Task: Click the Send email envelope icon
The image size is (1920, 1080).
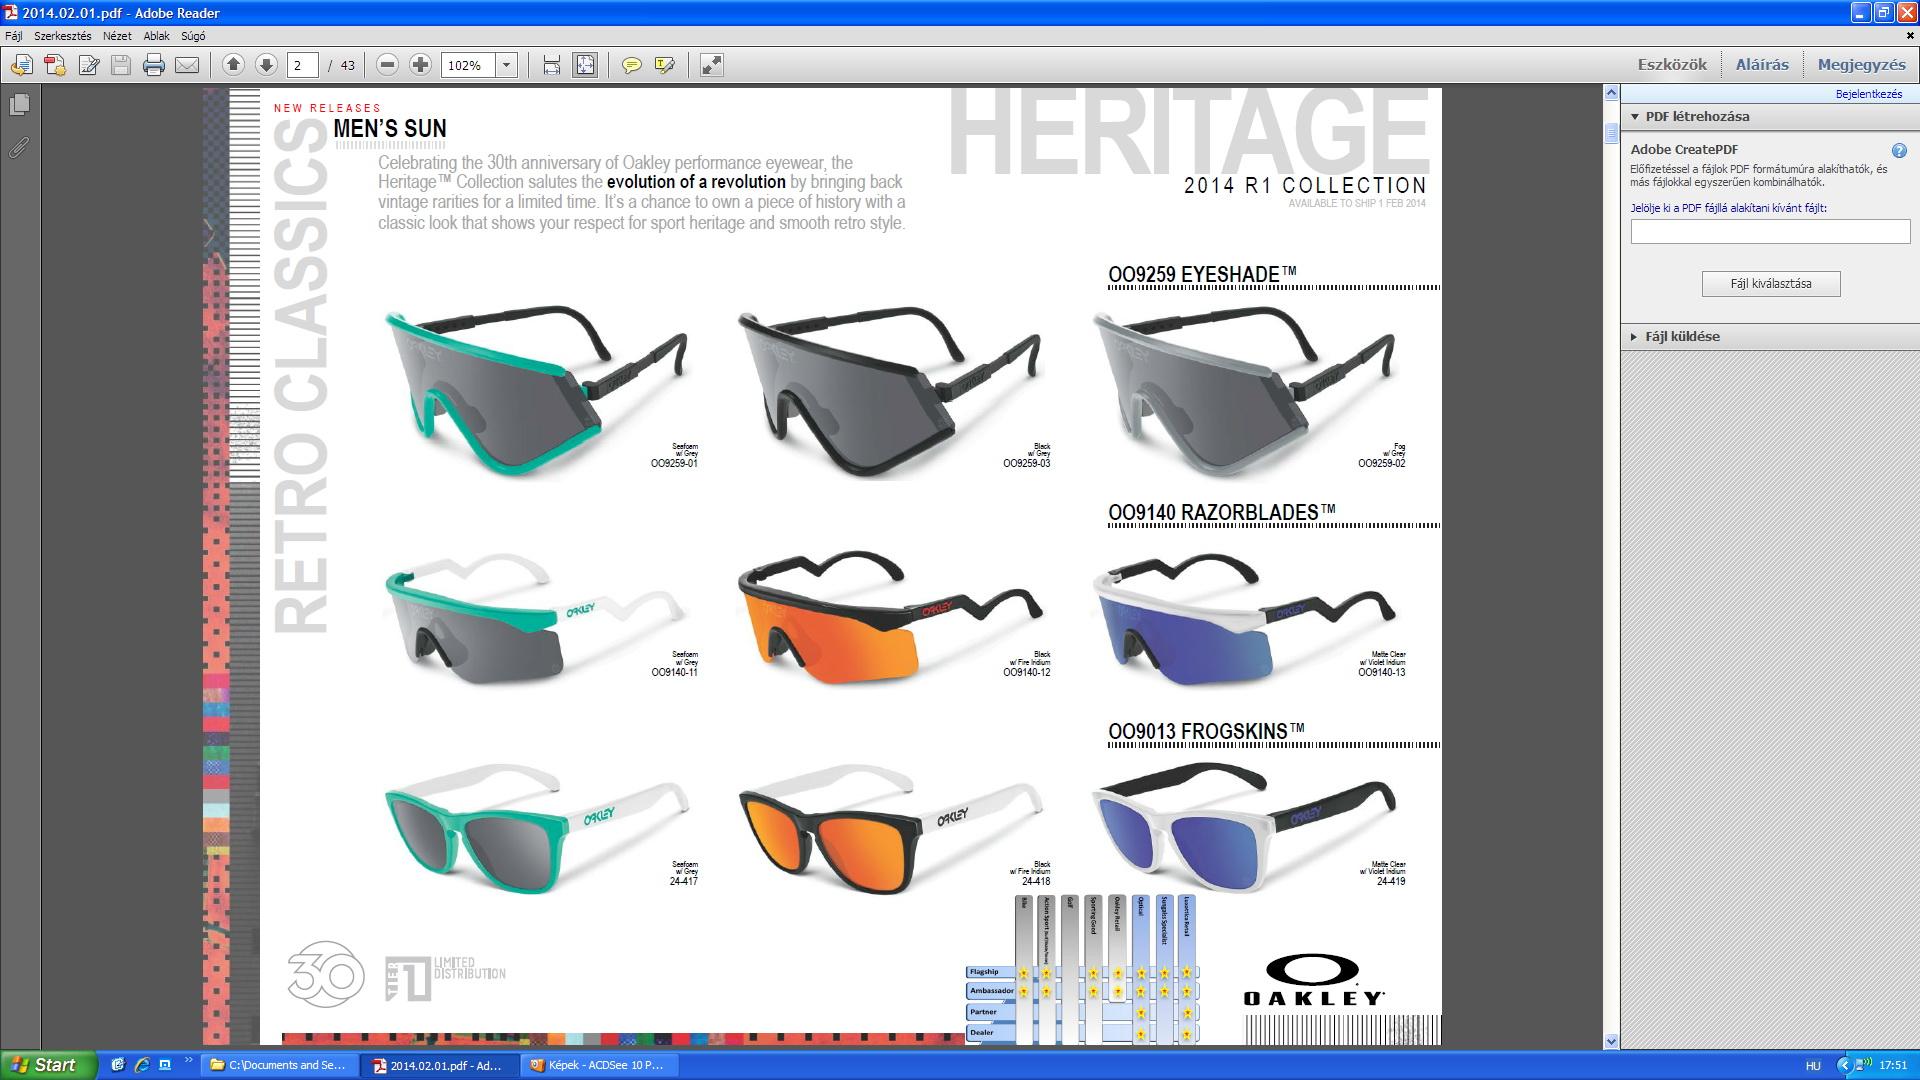Action: (x=187, y=65)
